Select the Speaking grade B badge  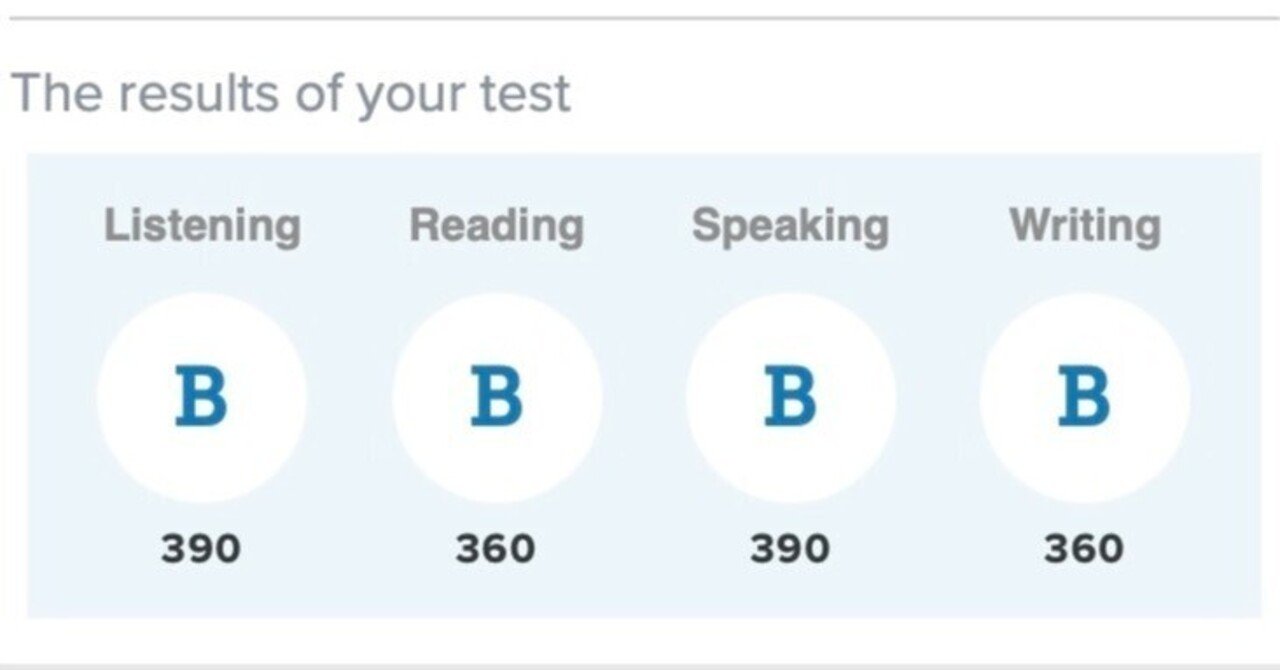click(x=790, y=397)
